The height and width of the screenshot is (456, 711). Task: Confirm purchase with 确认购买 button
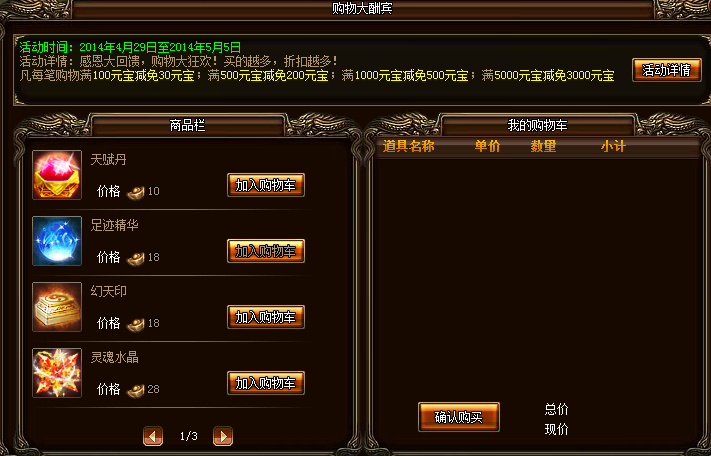[459, 417]
